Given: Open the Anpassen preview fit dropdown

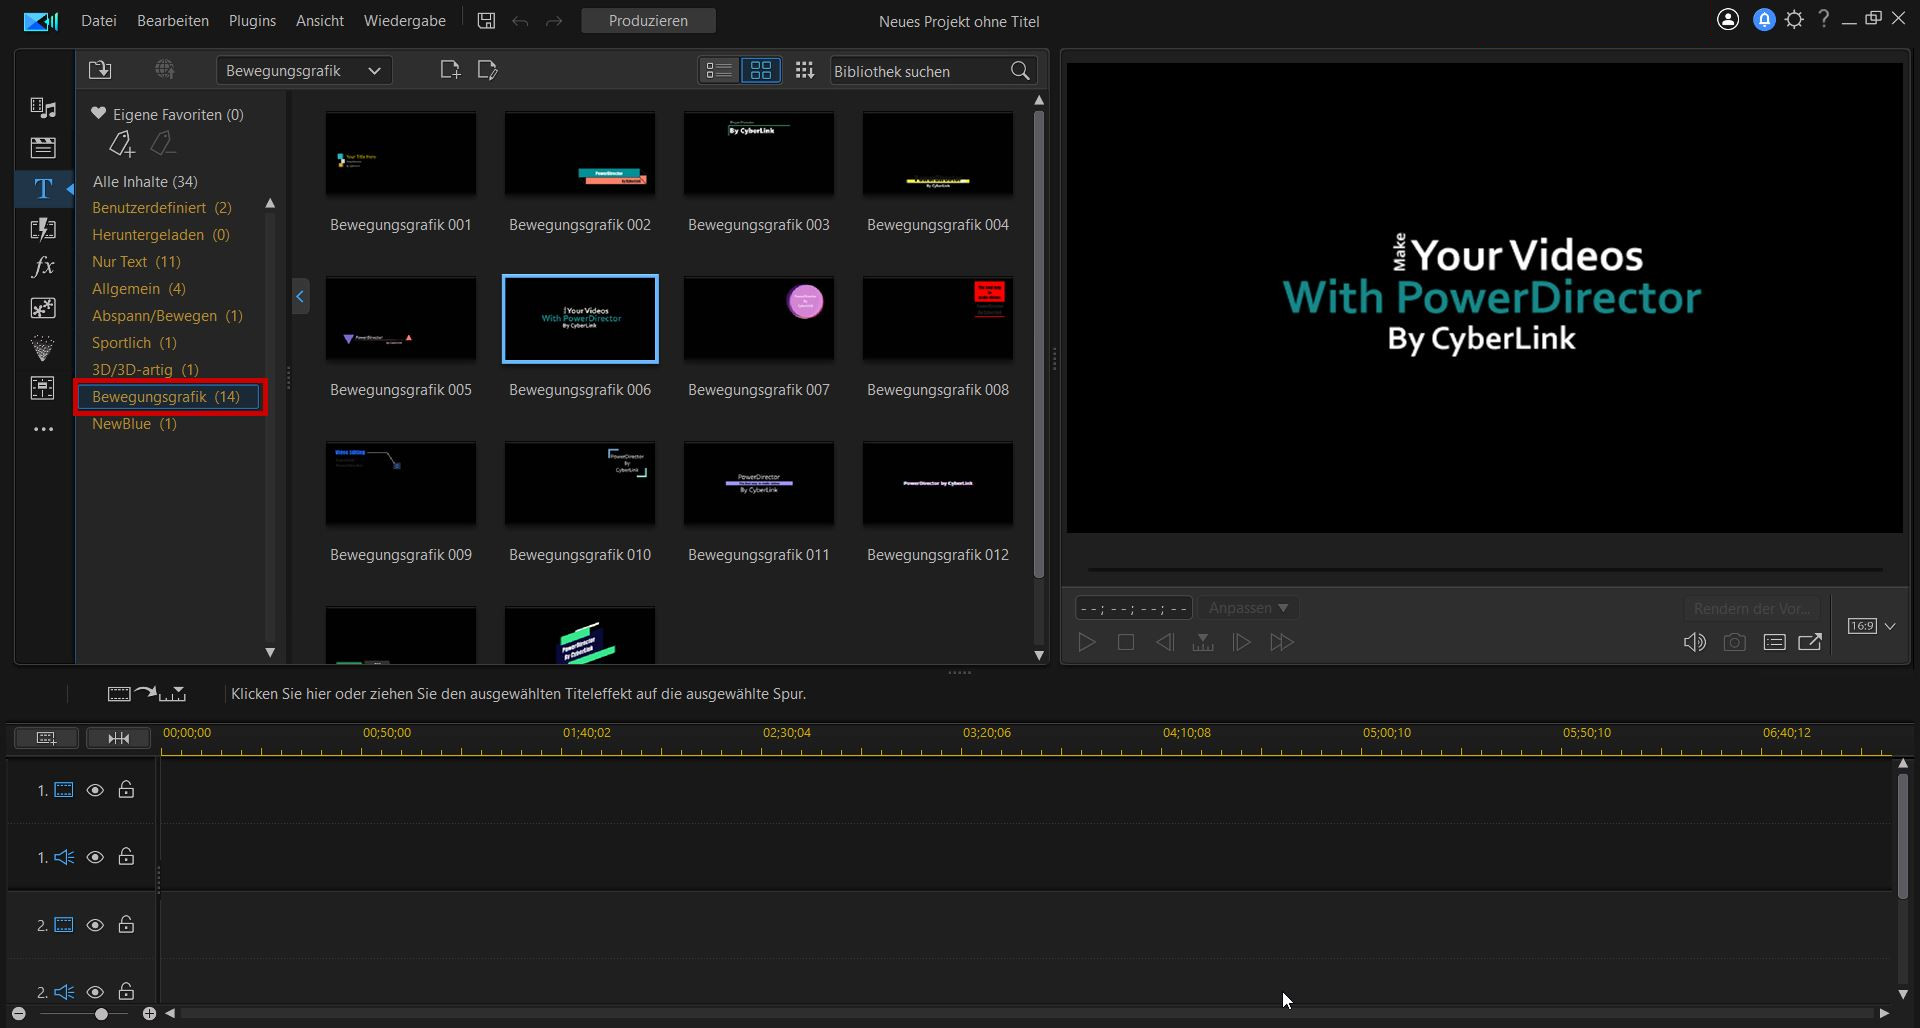Looking at the screenshot, I should 1248,608.
